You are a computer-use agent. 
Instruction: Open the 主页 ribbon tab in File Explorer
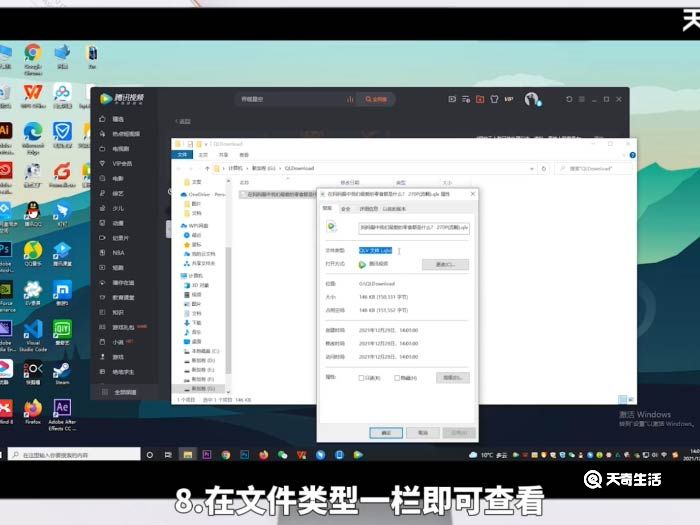point(203,154)
